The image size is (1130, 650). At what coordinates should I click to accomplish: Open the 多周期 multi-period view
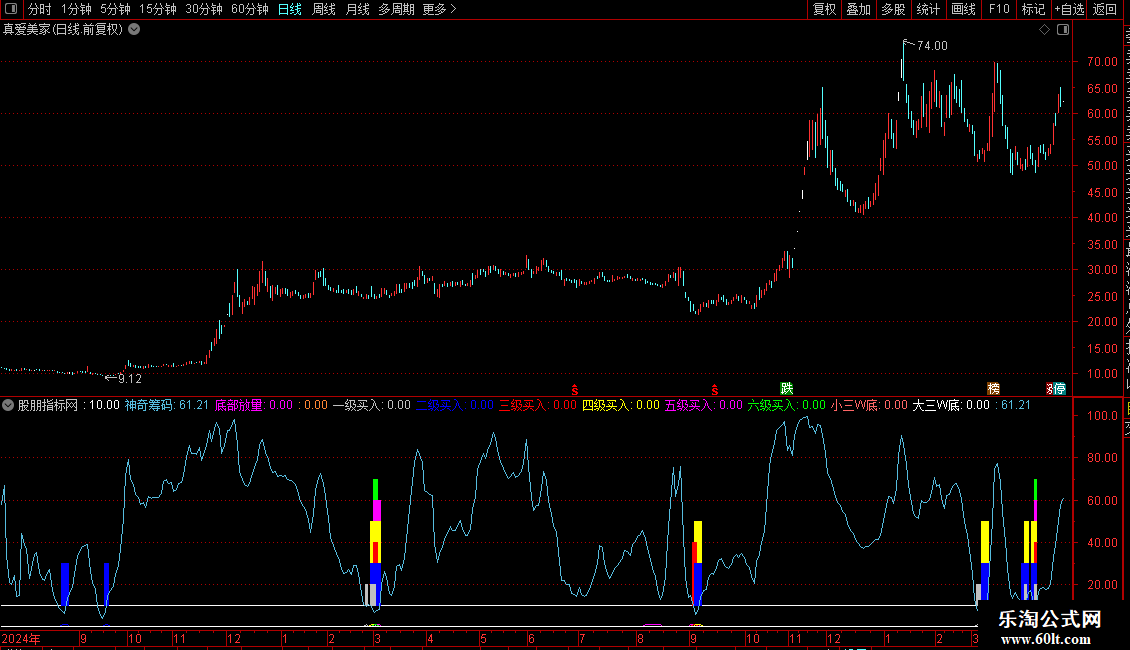click(396, 9)
